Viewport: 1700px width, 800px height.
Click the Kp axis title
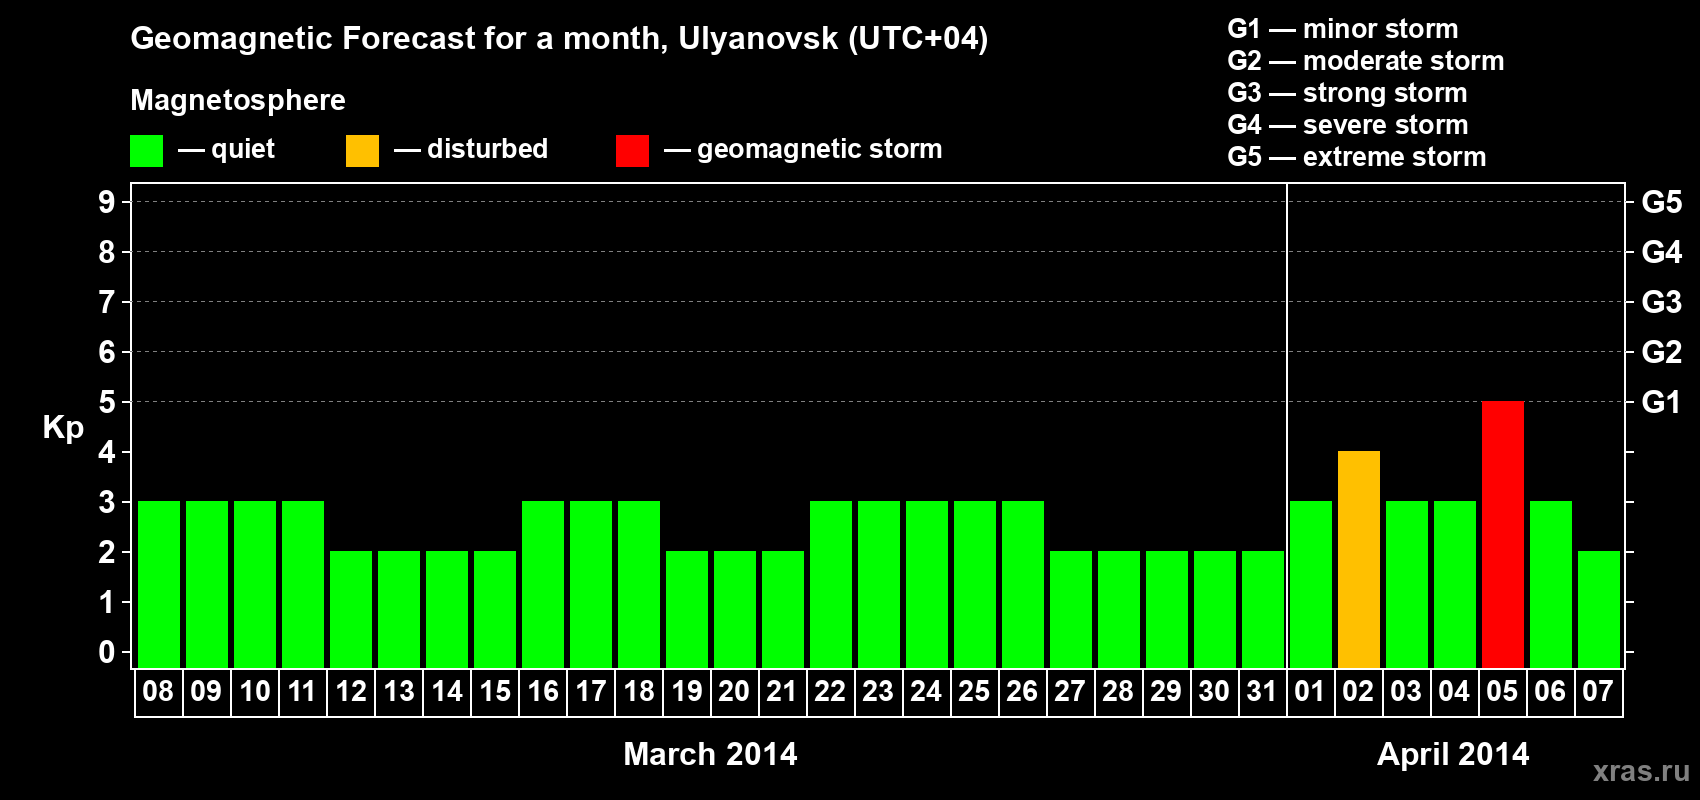[x=63, y=428]
